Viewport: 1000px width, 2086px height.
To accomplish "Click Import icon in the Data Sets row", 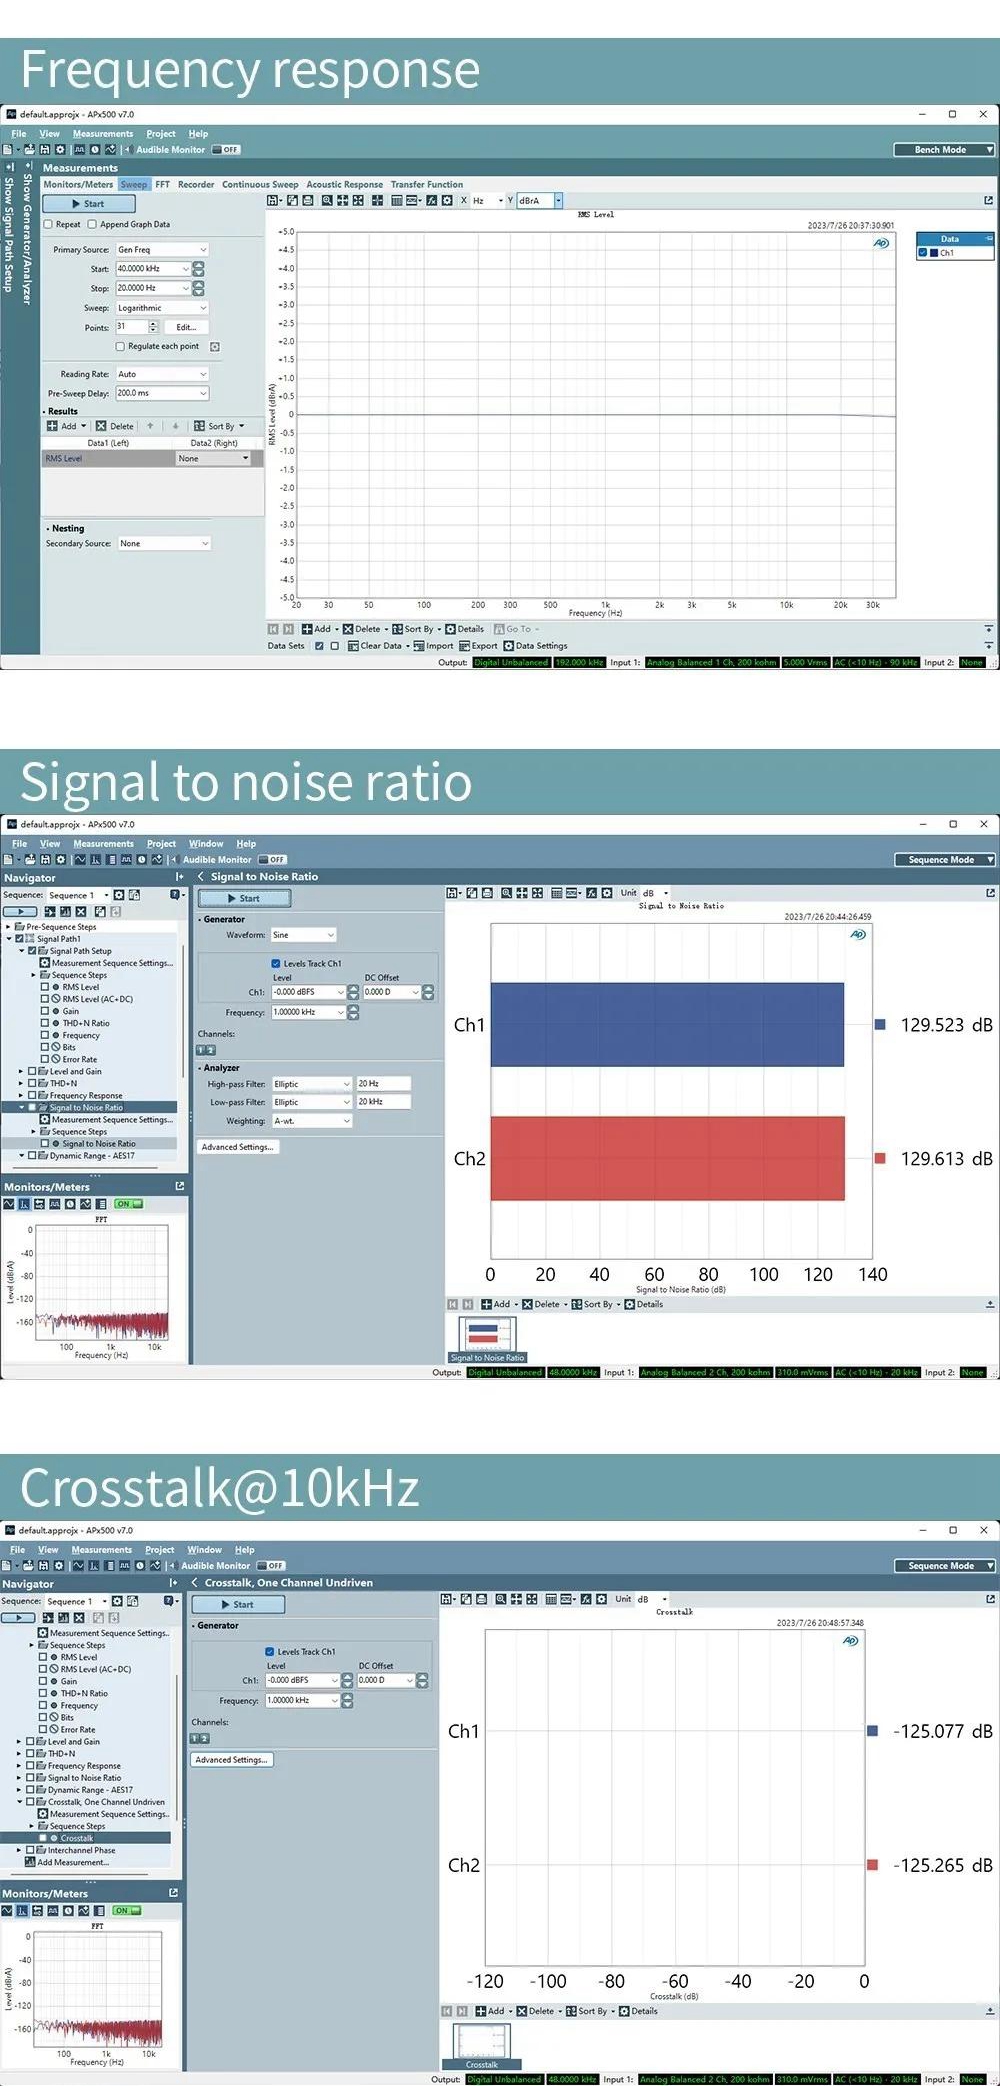I will [433, 646].
